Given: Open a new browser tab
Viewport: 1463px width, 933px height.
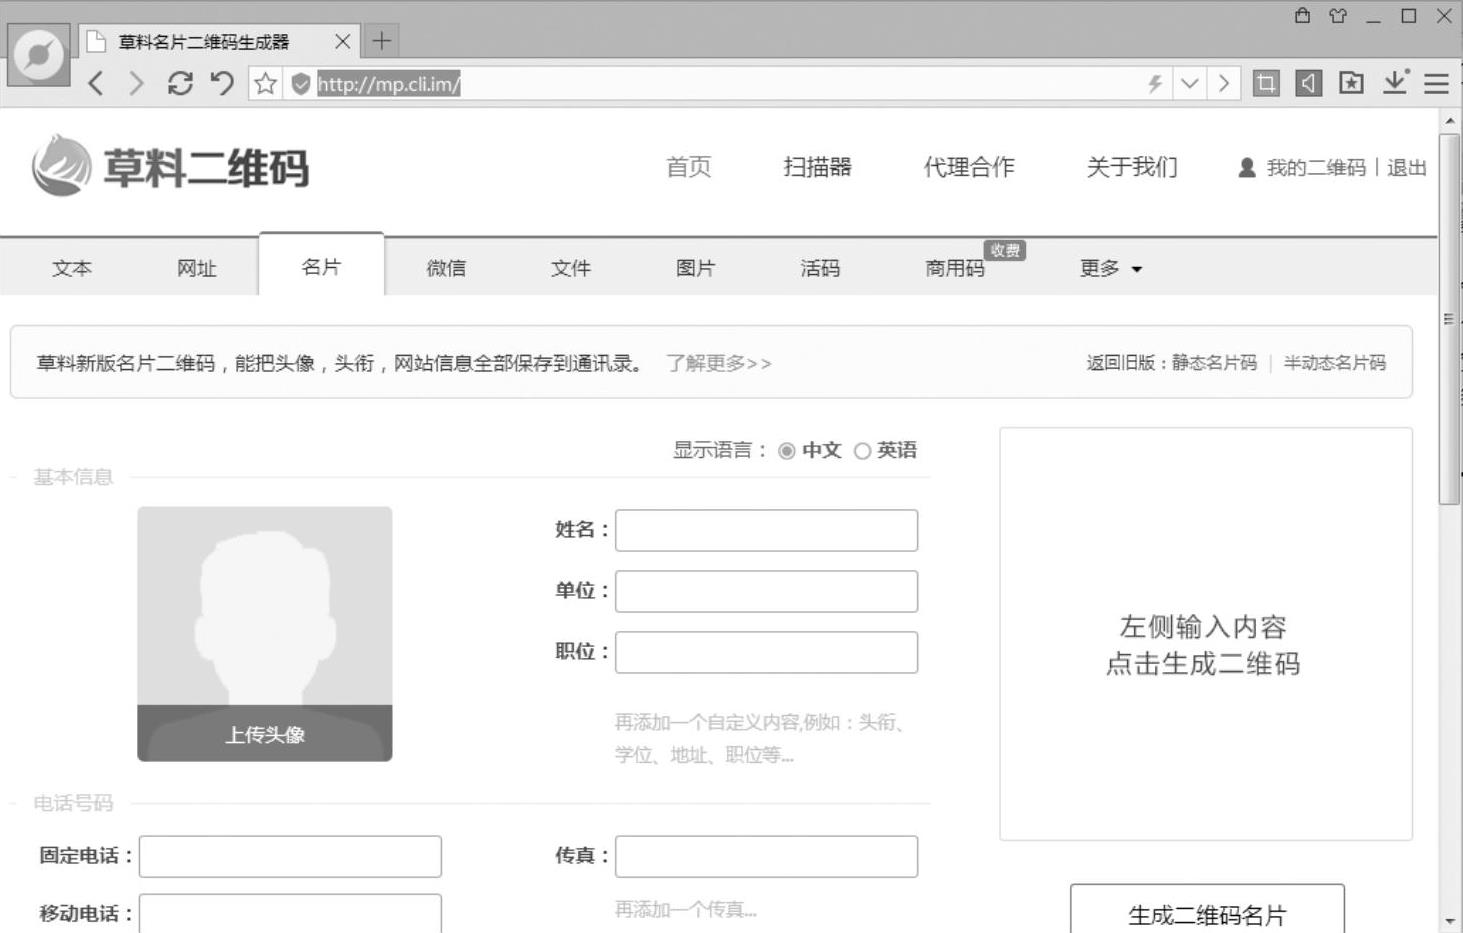Looking at the screenshot, I should point(381,41).
